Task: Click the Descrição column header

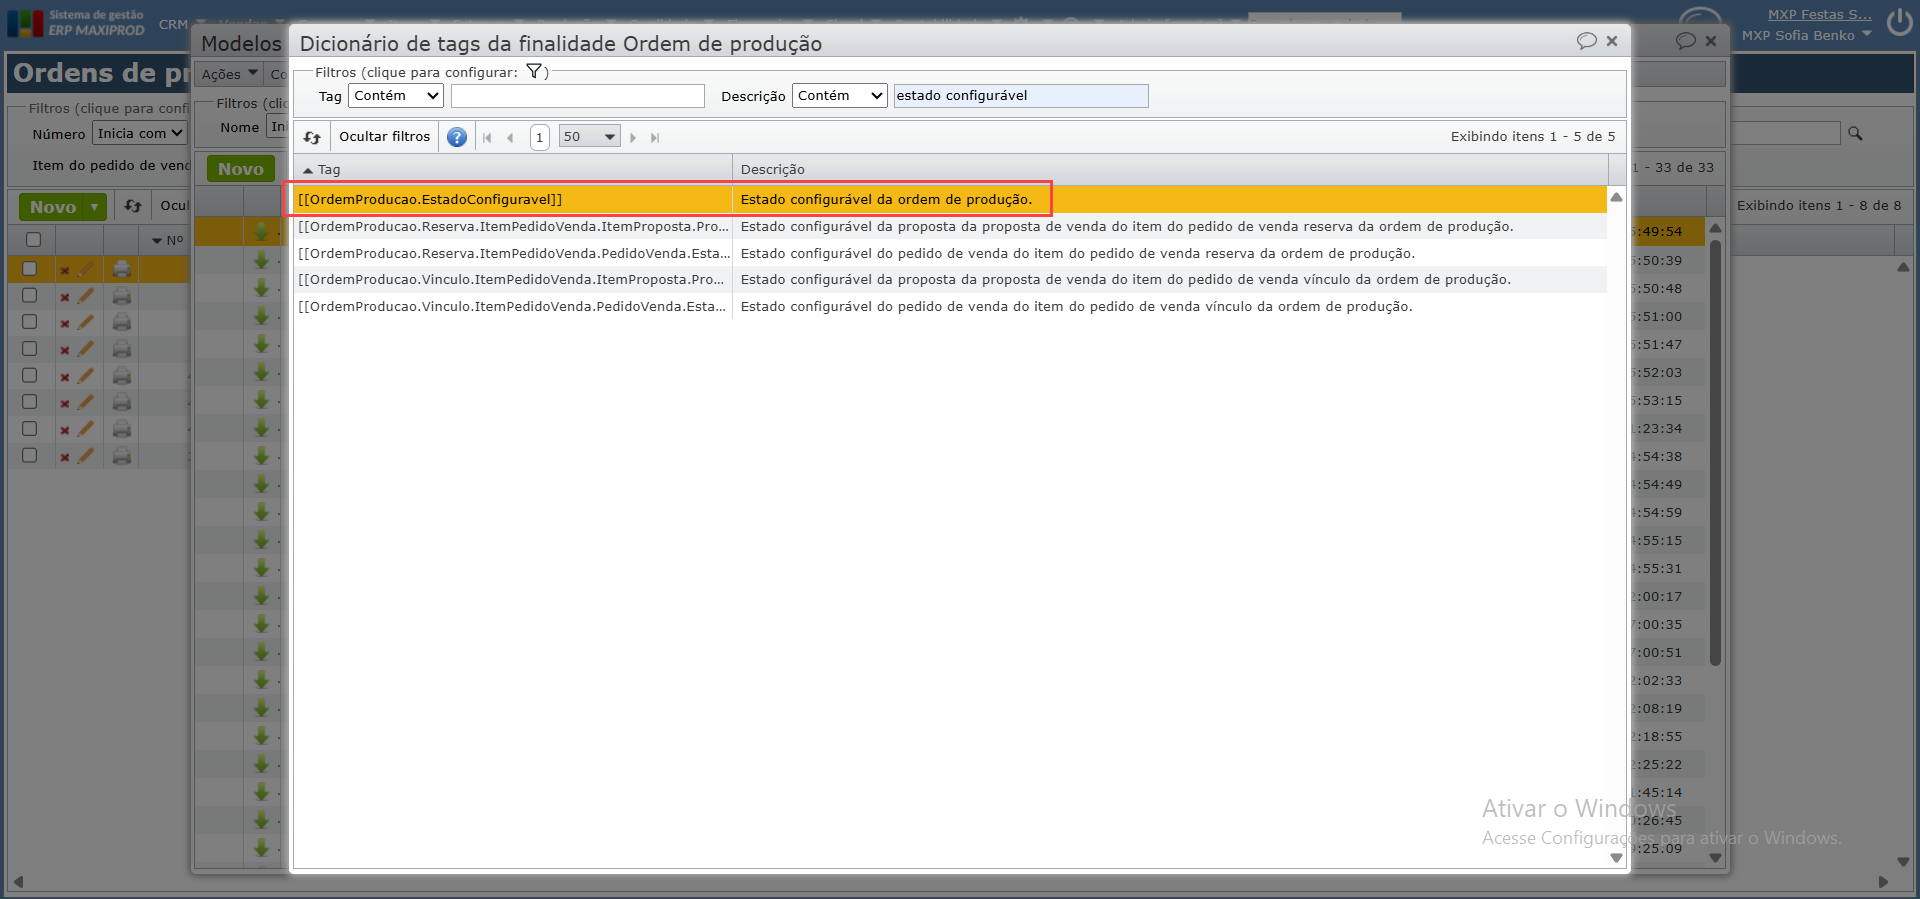Action: coord(1170,169)
